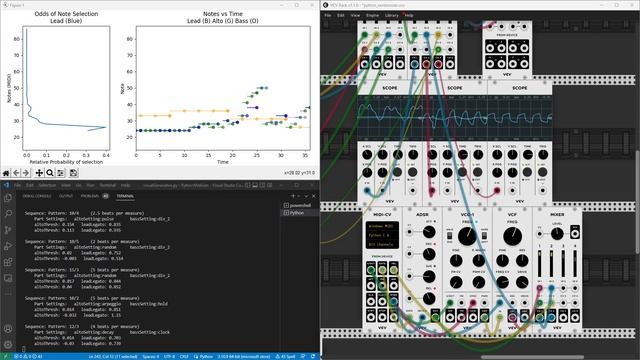
Task: Switch to the DEBUG CONSOLE panel tab
Action: pos(37,196)
